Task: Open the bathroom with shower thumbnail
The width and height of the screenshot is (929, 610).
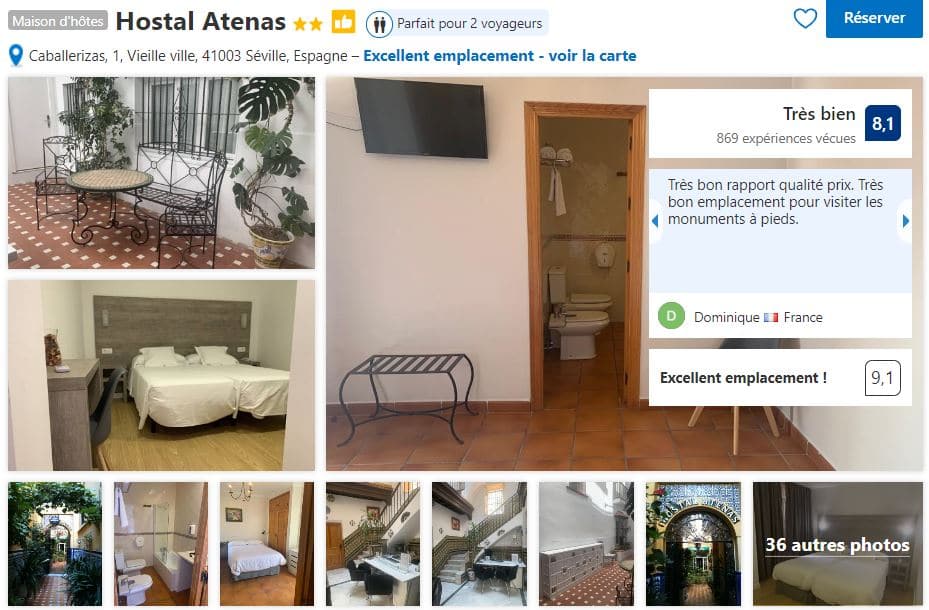Action: (161, 544)
